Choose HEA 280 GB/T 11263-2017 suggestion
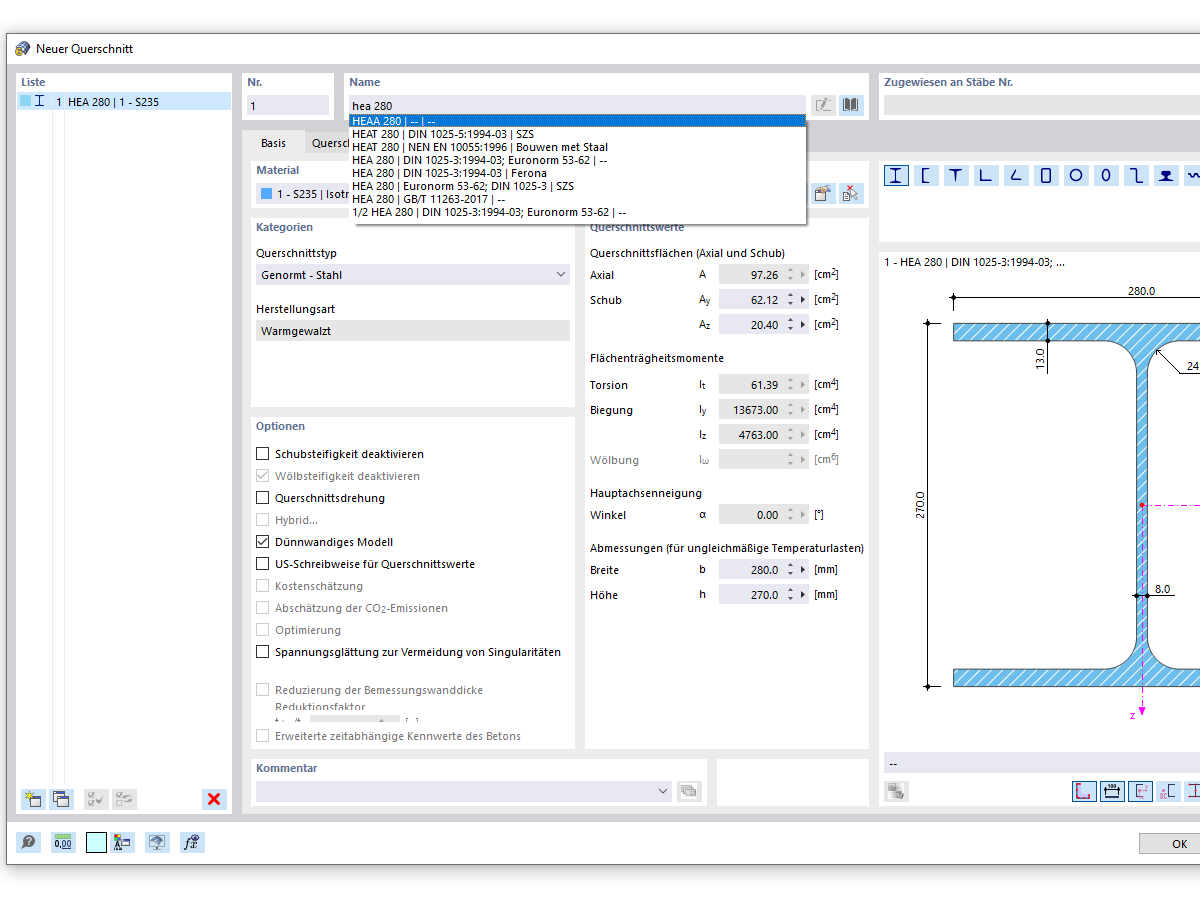 tap(577, 199)
